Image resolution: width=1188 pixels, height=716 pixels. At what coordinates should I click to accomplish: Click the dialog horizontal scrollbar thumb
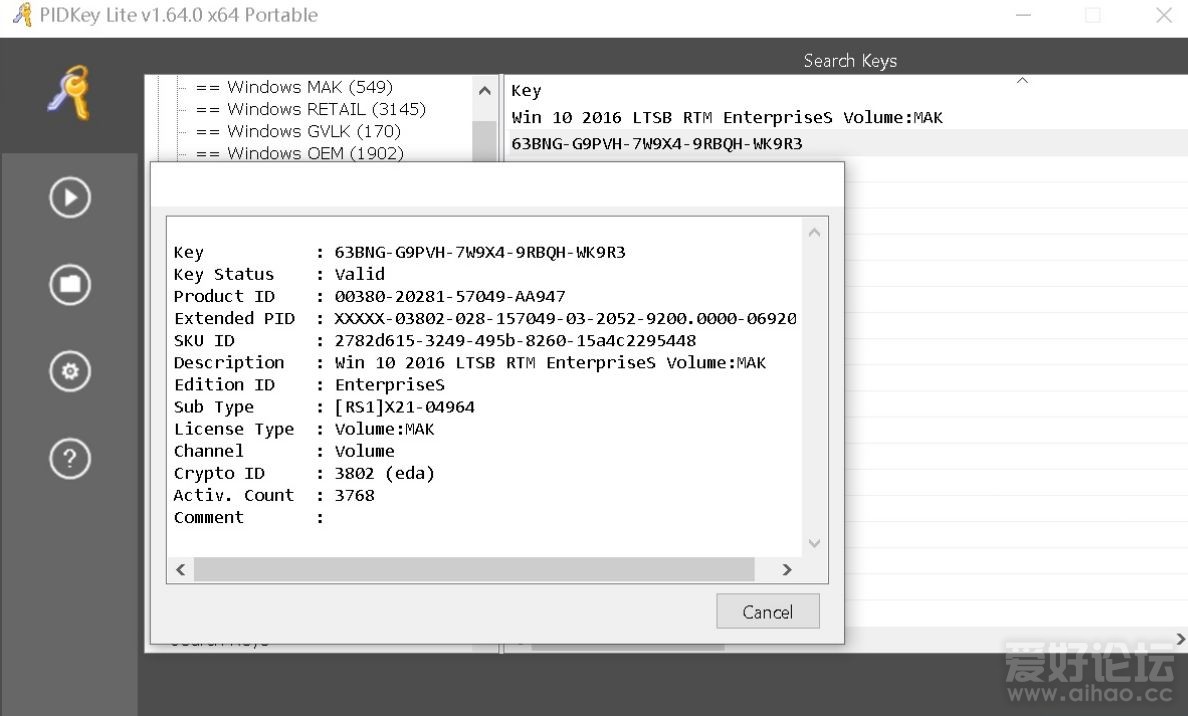pyautogui.click(x=474, y=570)
